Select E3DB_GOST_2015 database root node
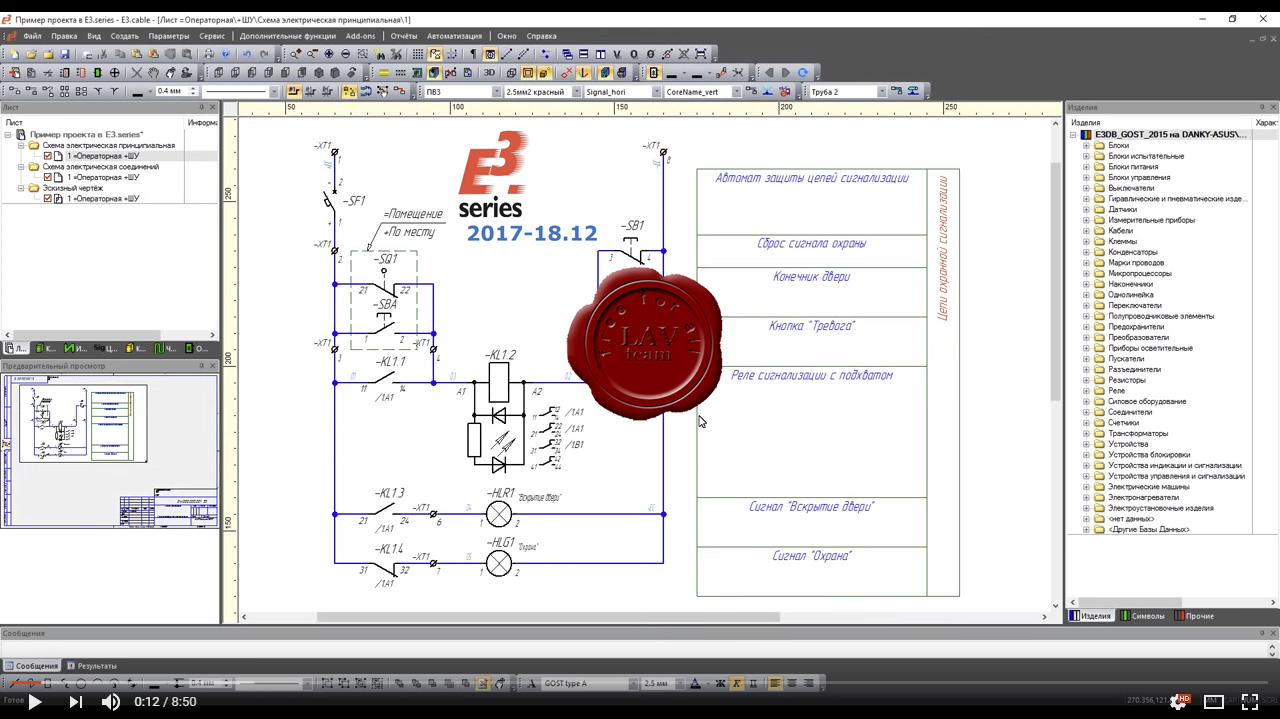Viewport: 1280px width, 719px height. coord(1171,134)
